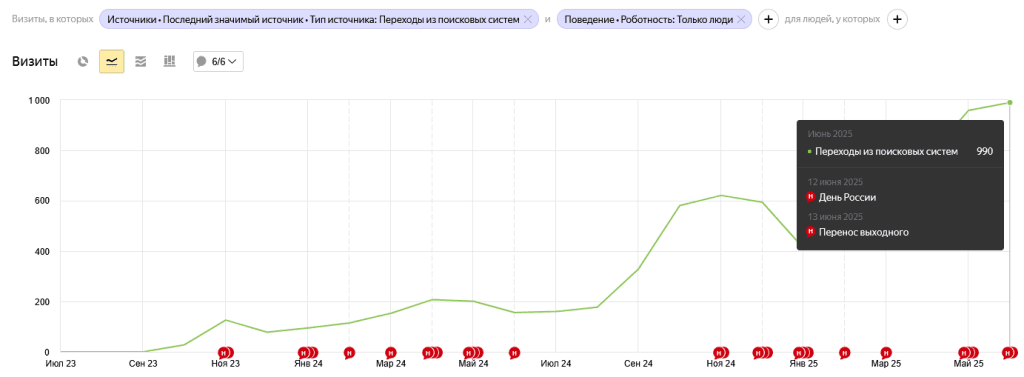Screen dimensions: 1024x377
Task: Click the '400' y-axis label
Action: coord(43,252)
